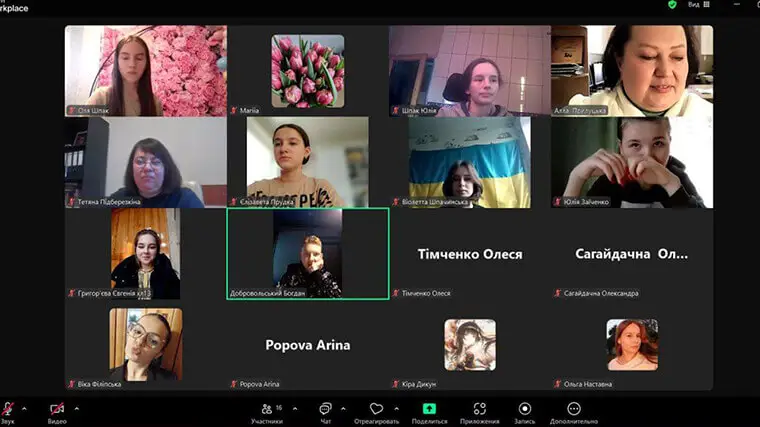Click the green encryption shield icon
The image size is (760, 427).
coord(672,5)
